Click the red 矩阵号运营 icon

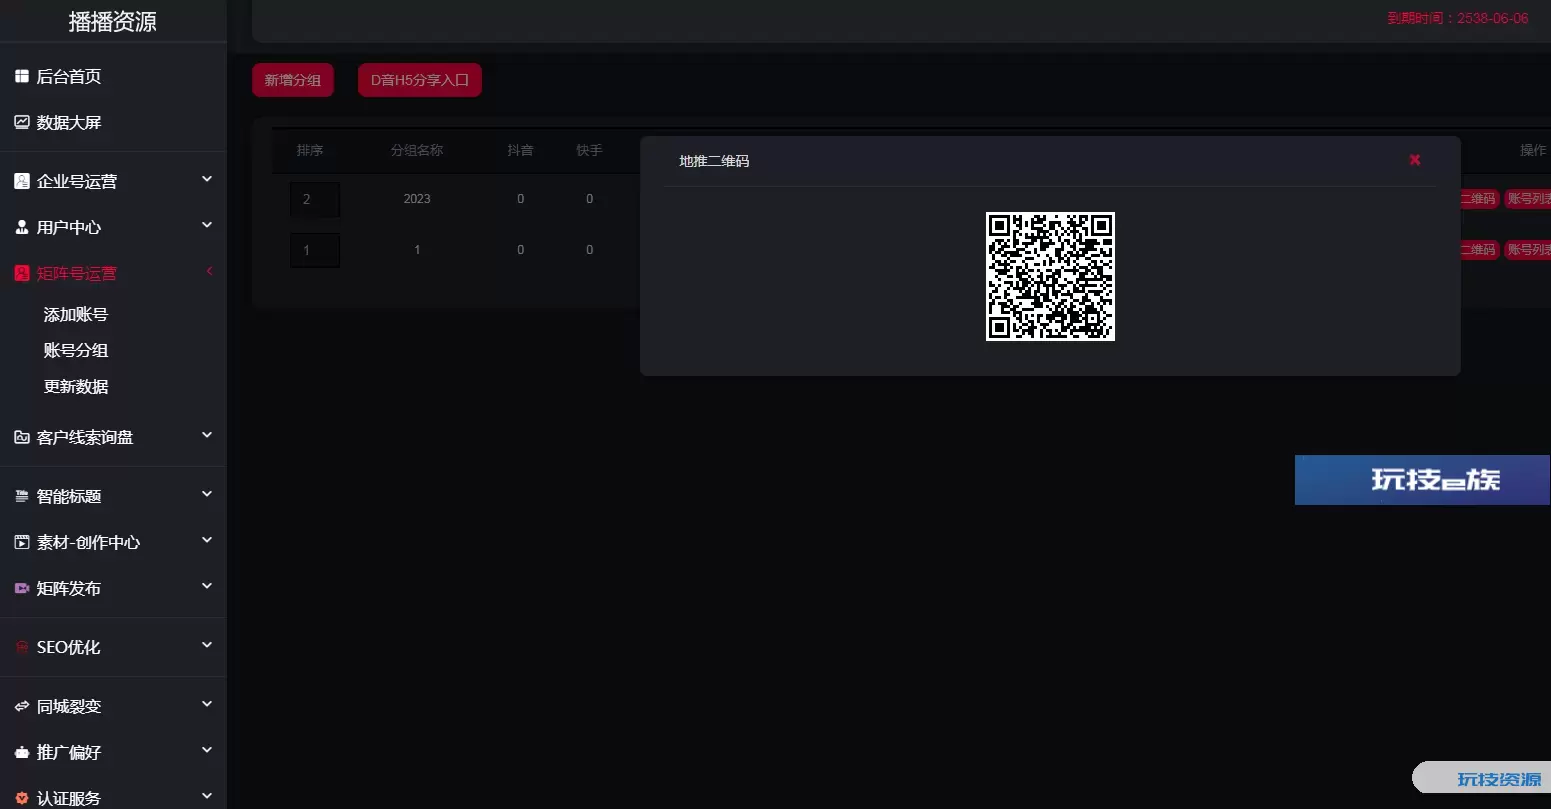(21, 273)
